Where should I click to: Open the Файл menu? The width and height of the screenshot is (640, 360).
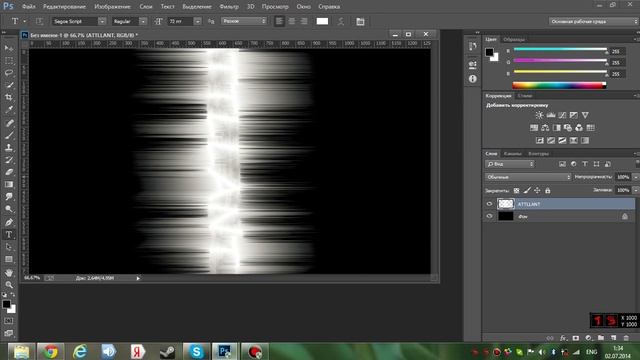pos(29,7)
